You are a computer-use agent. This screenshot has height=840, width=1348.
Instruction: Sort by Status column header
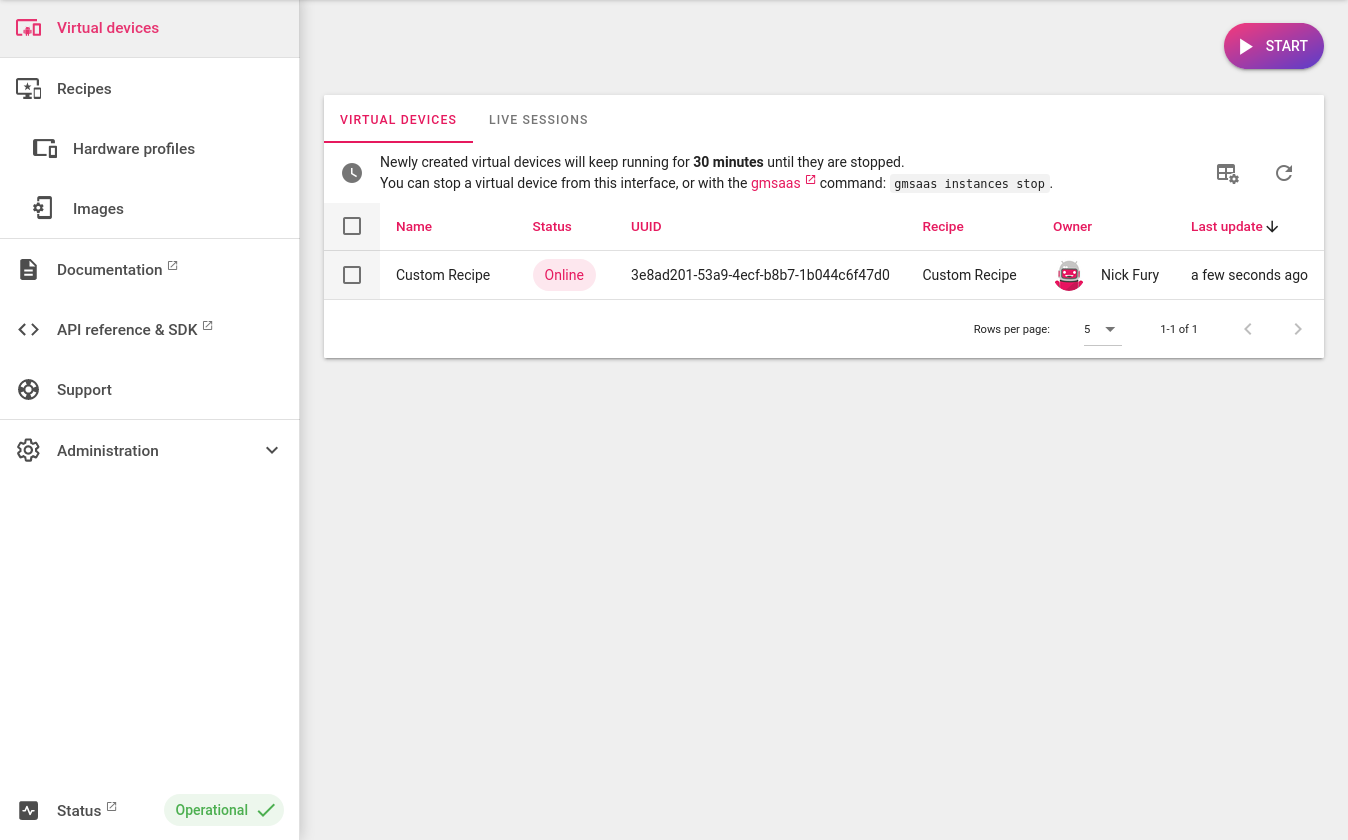click(x=552, y=227)
